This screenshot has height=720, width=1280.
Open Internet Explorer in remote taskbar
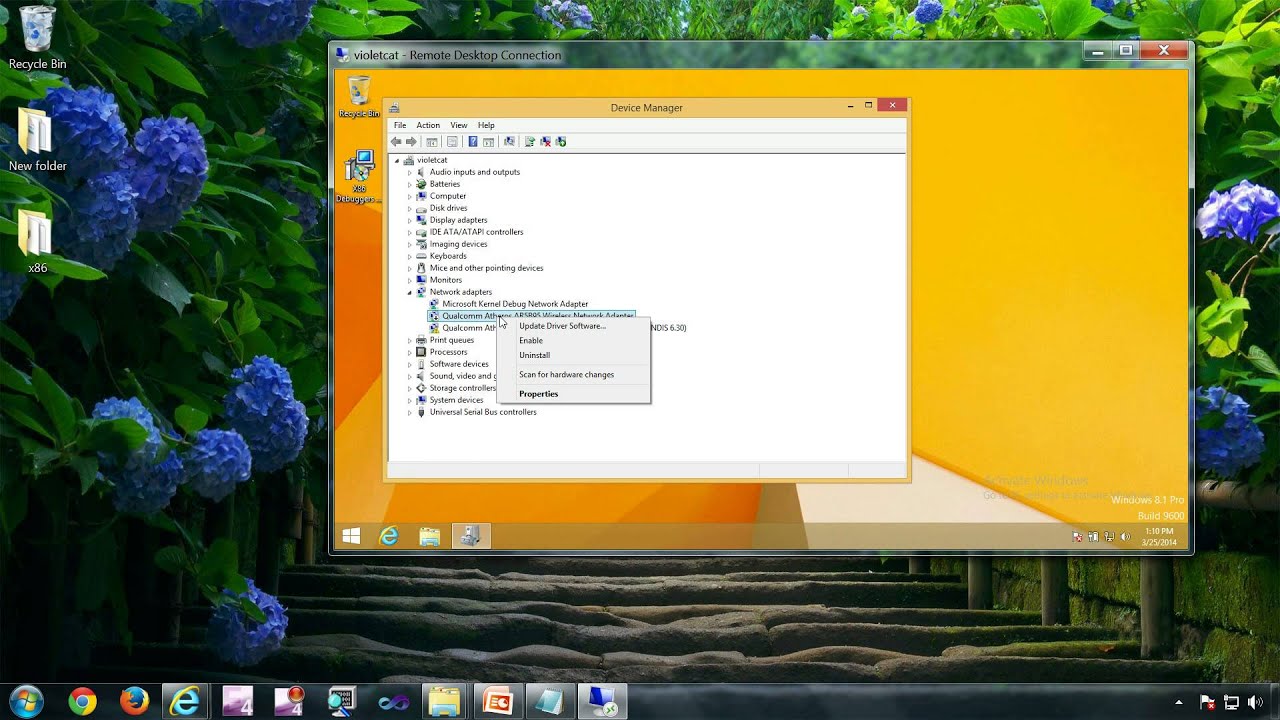tap(389, 537)
